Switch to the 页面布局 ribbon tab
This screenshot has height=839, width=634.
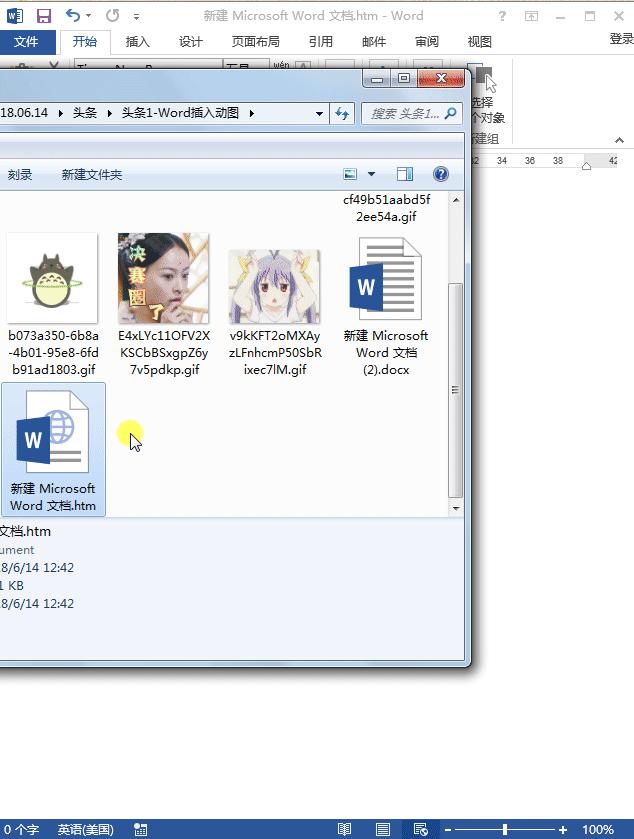click(x=255, y=42)
